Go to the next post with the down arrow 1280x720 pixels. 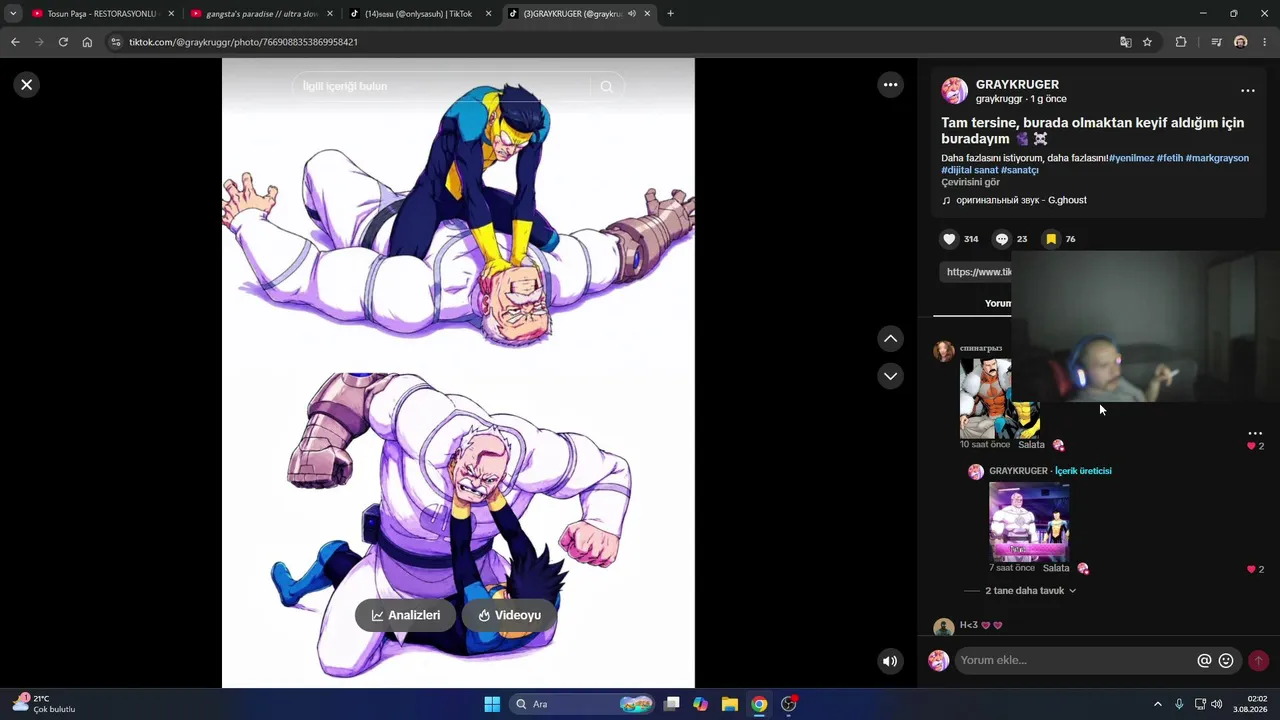point(891,376)
